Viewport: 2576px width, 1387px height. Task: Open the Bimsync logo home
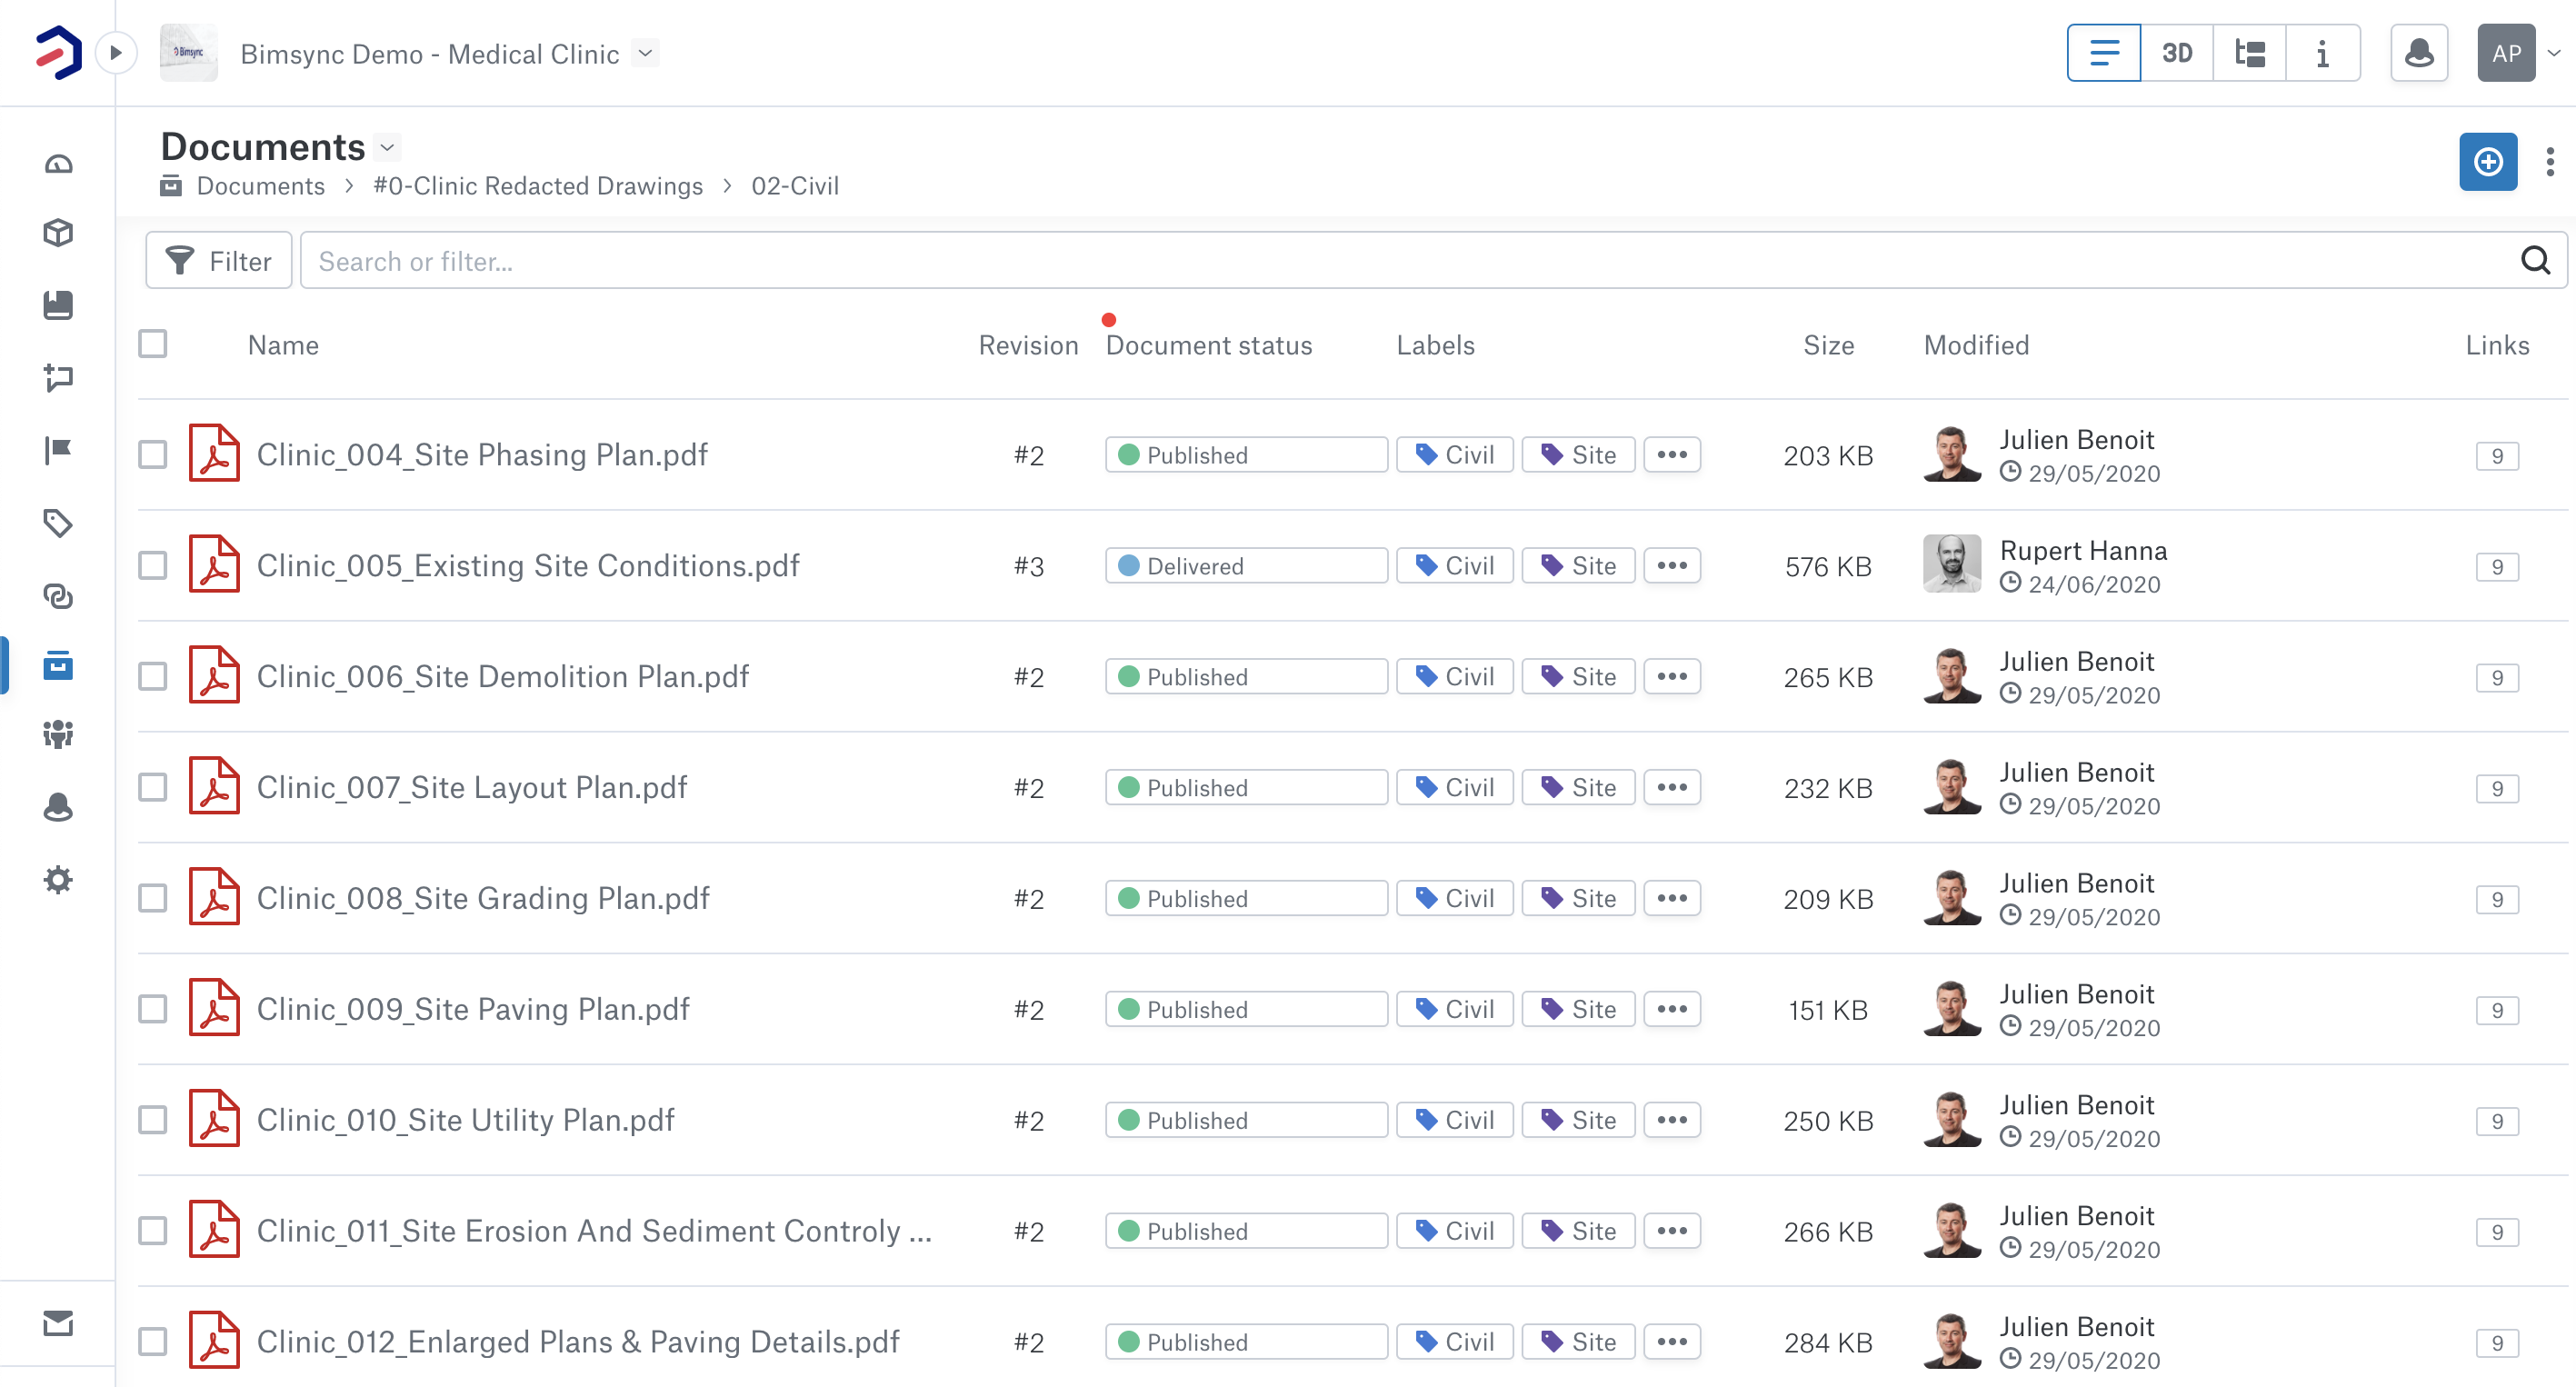[x=58, y=52]
